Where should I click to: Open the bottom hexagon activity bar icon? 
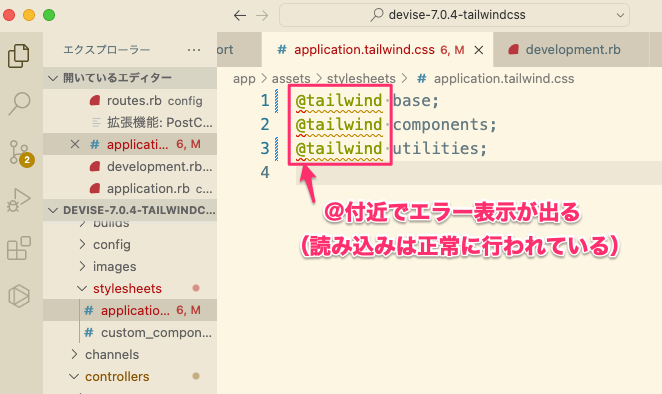[x=19, y=296]
